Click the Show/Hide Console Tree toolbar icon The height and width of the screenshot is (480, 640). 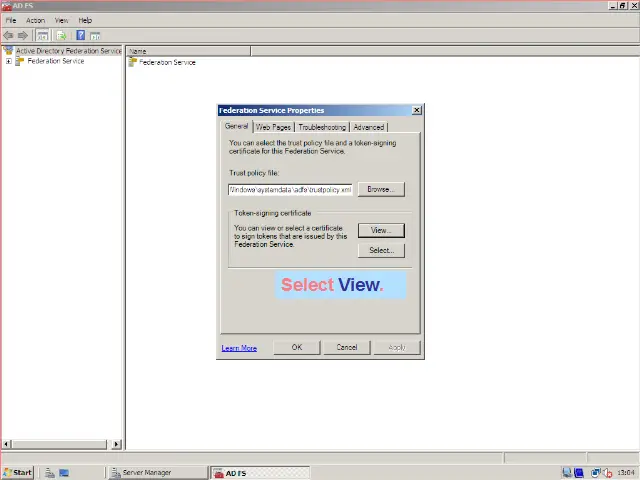(x=43, y=35)
